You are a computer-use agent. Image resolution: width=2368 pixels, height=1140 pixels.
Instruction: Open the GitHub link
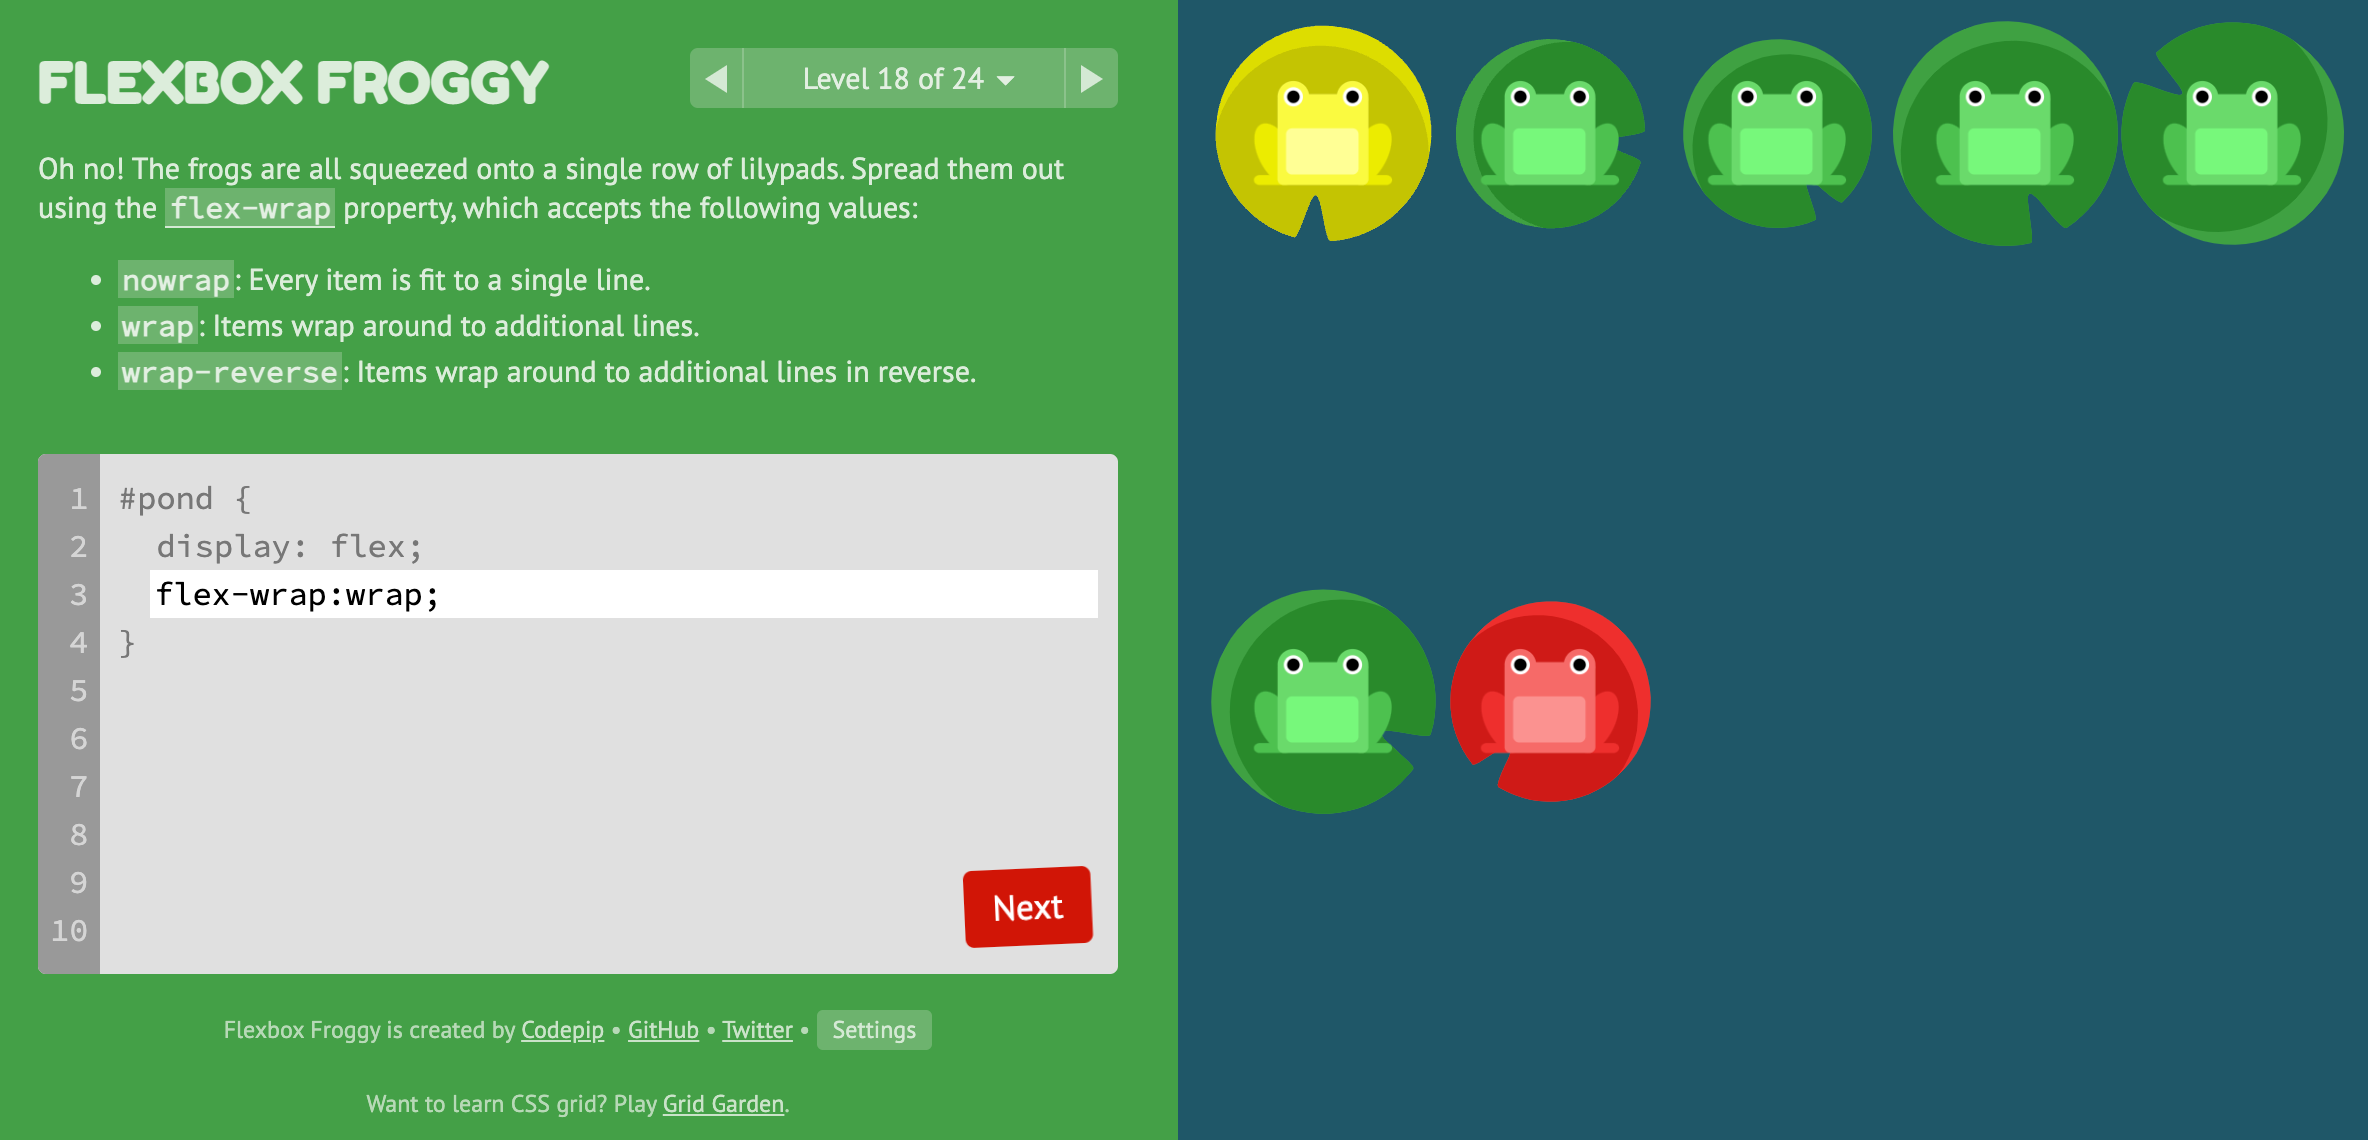663,1030
